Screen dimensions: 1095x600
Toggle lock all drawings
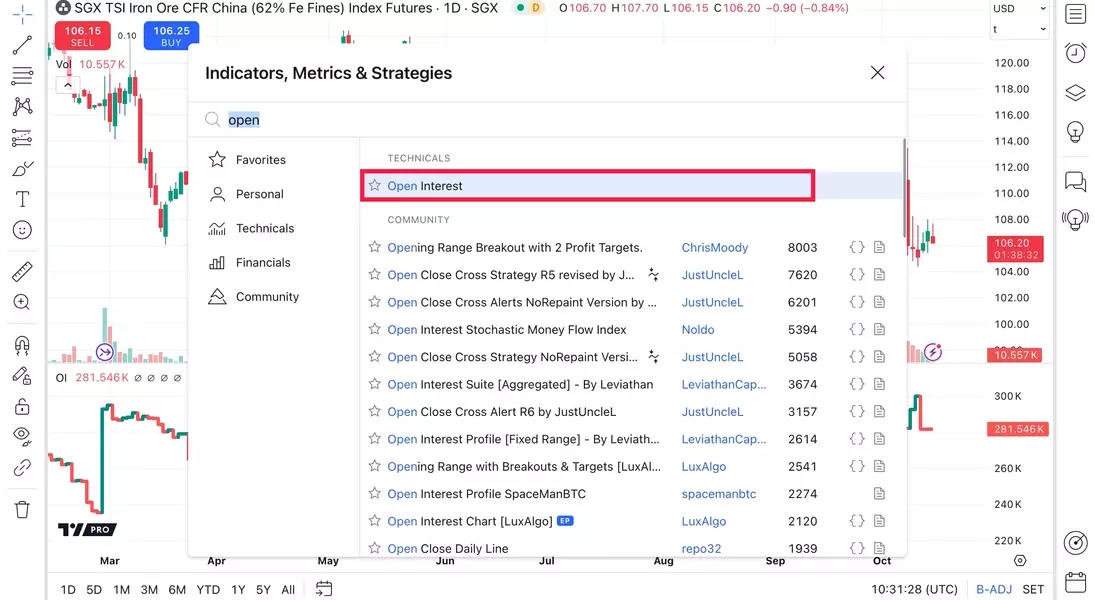[22, 407]
